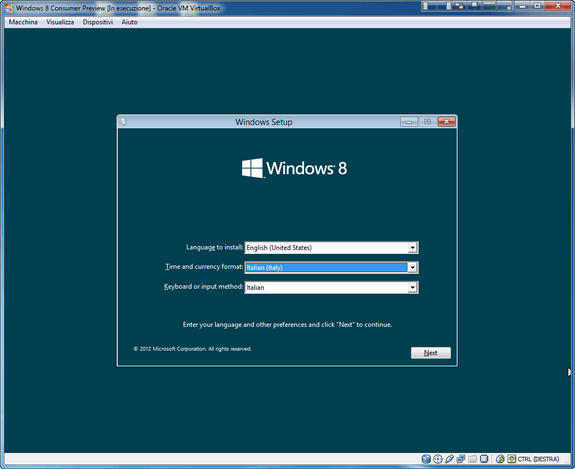Click the Windows Setup title bar icon
Screen dimensions: 575x469
point(123,122)
